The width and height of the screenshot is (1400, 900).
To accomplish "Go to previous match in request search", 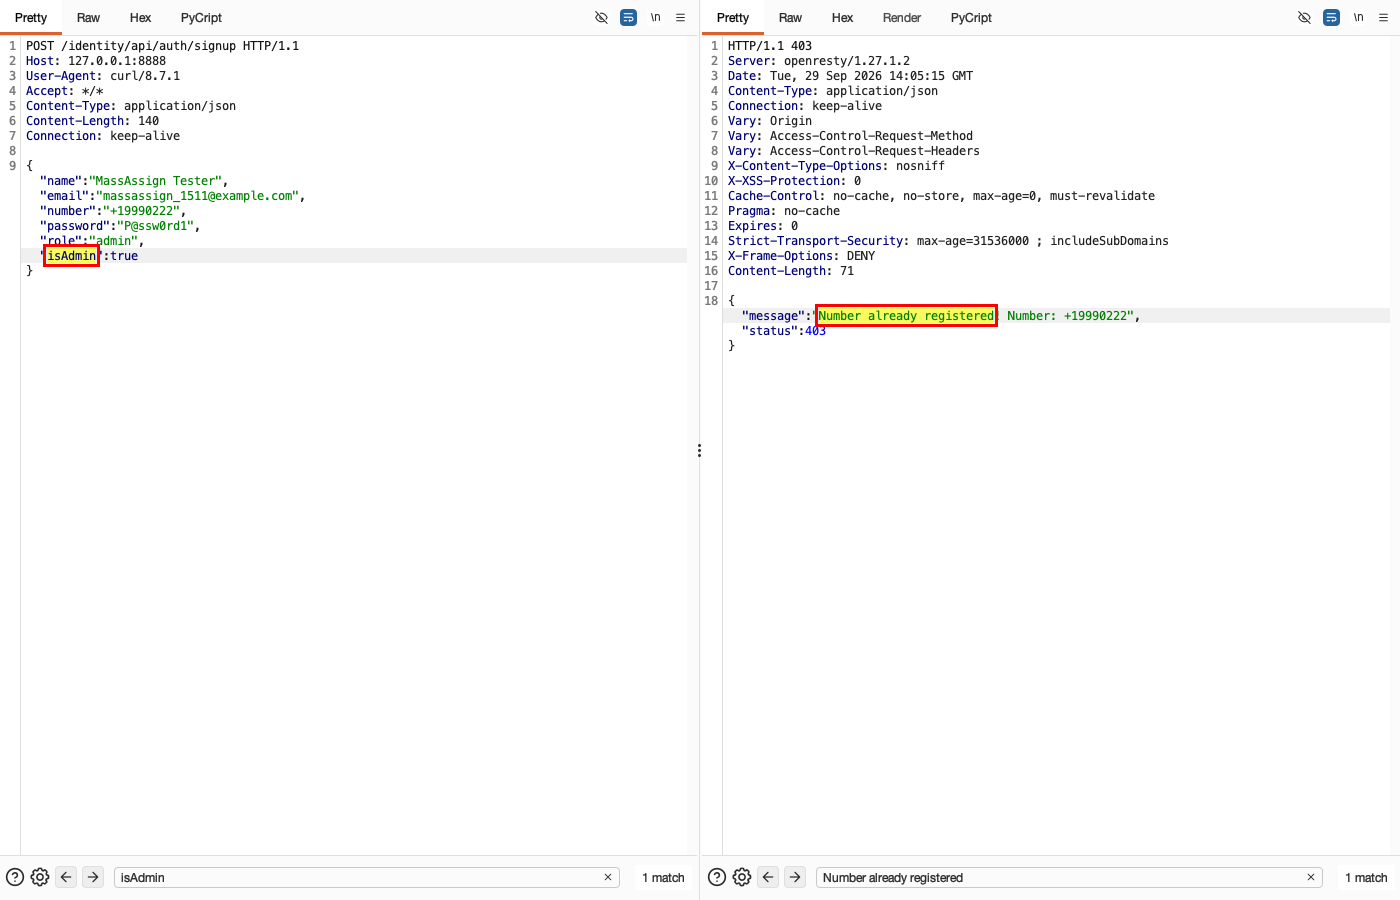I will click(66, 877).
